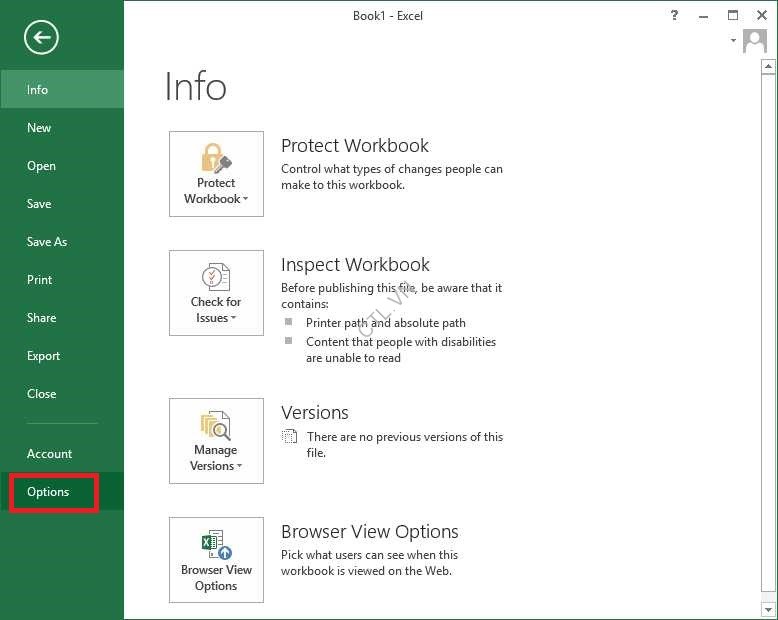The width and height of the screenshot is (778, 620).
Task: Click the scrollbar up arrow
Action: 768,66
